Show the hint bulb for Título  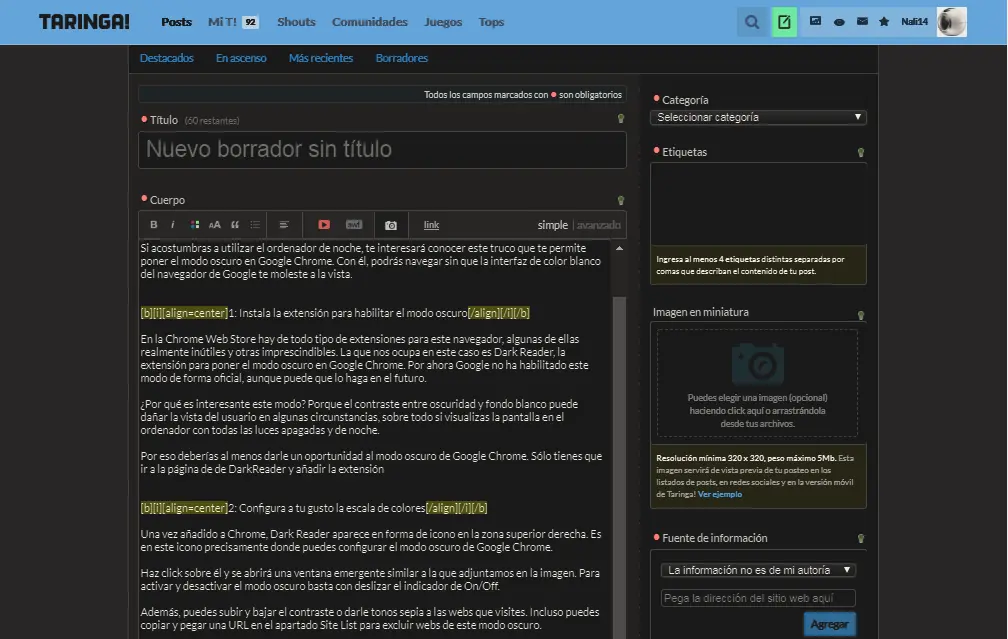pyautogui.click(x=621, y=118)
